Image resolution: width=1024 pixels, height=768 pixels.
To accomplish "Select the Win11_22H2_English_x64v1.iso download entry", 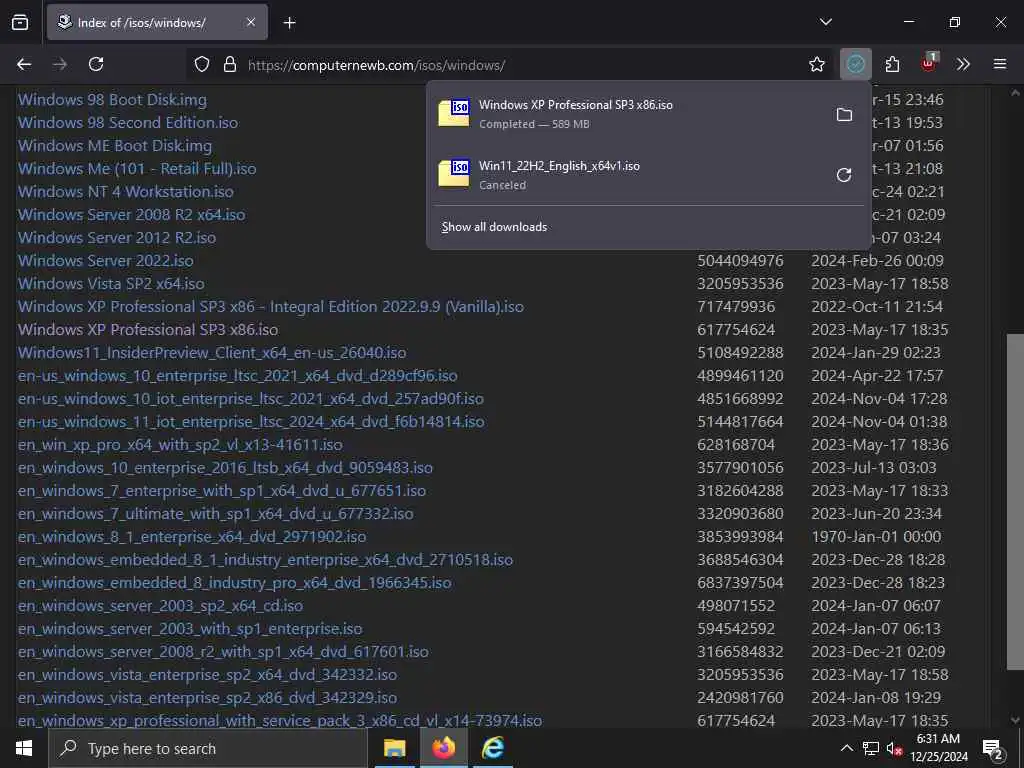I will click(x=627, y=175).
